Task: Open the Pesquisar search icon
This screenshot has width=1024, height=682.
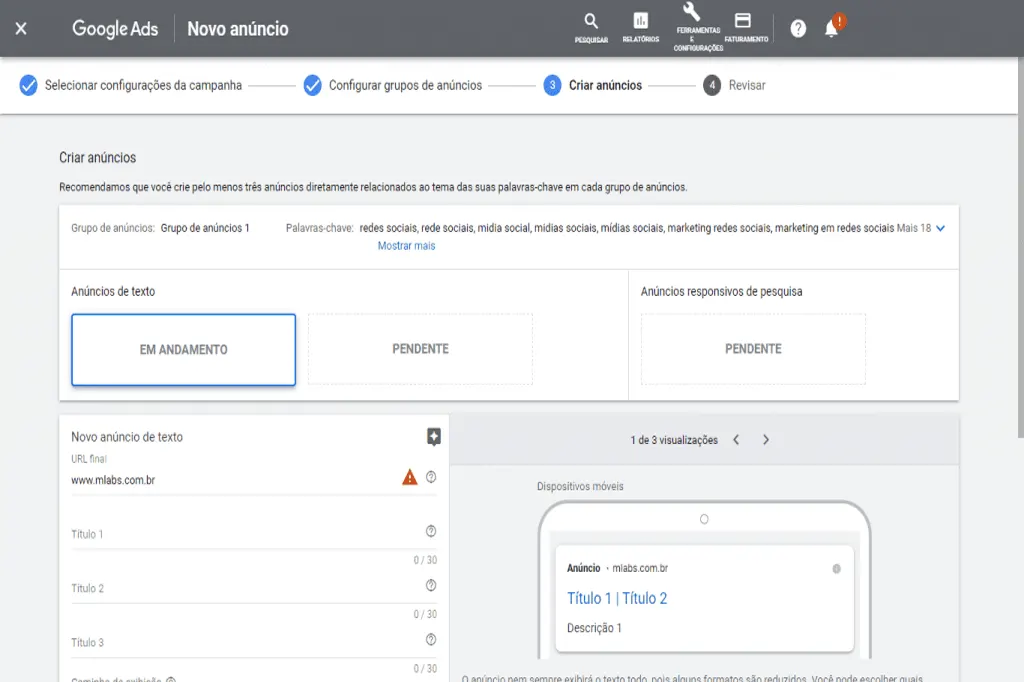Action: [x=590, y=23]
